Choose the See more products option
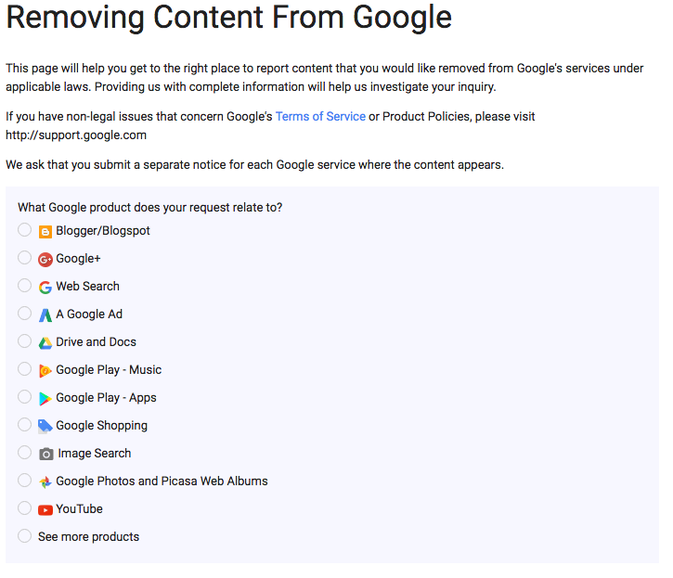The image size is (673, 578). [25, 536]
